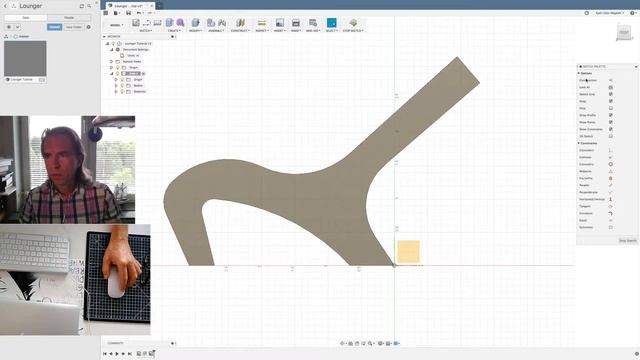Expand the Sketches folder node

116,92
